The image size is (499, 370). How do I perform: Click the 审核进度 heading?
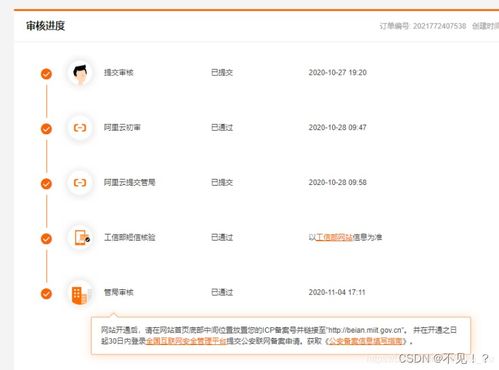click(x=45, y=26)
